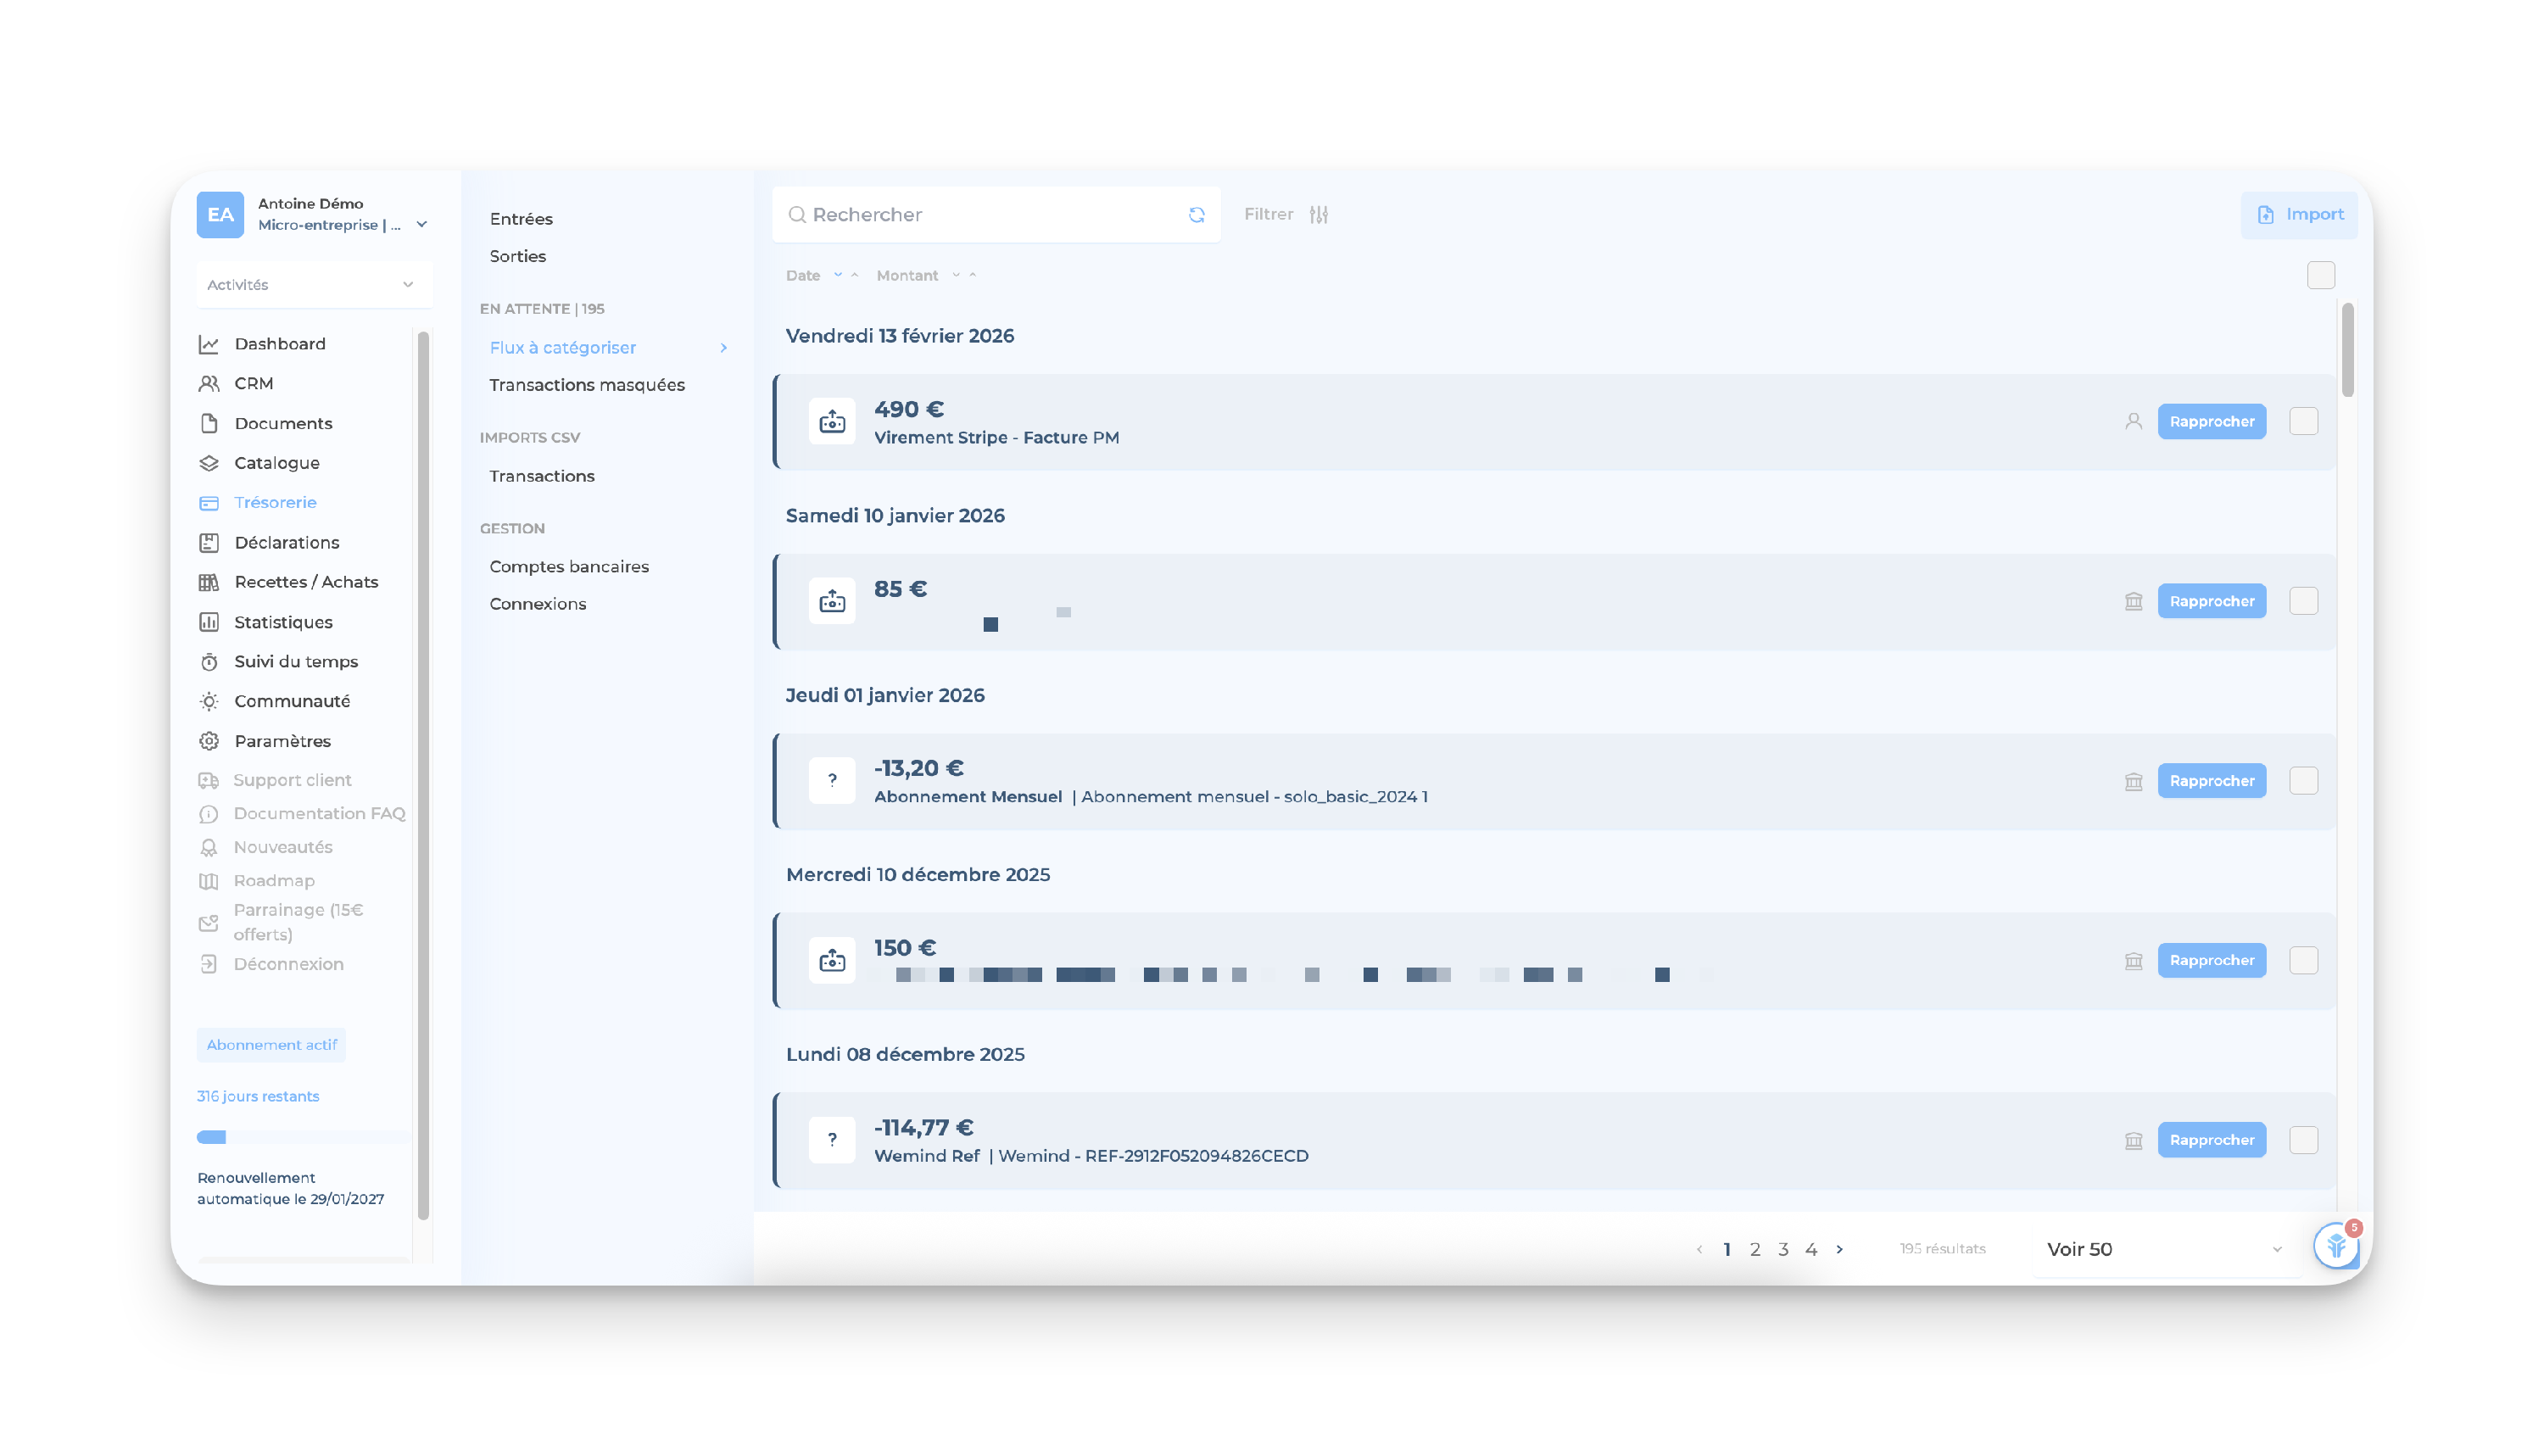
Task: Expand the Activités dropdown
Action: (x=314, y=285)
